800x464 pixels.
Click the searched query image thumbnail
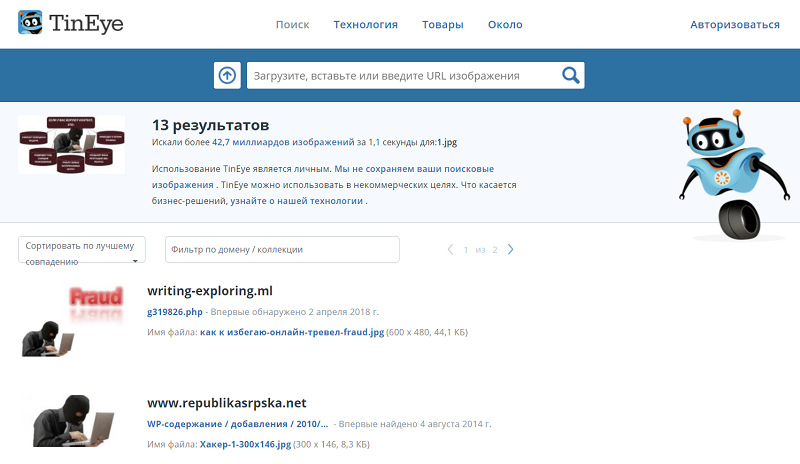71,144
